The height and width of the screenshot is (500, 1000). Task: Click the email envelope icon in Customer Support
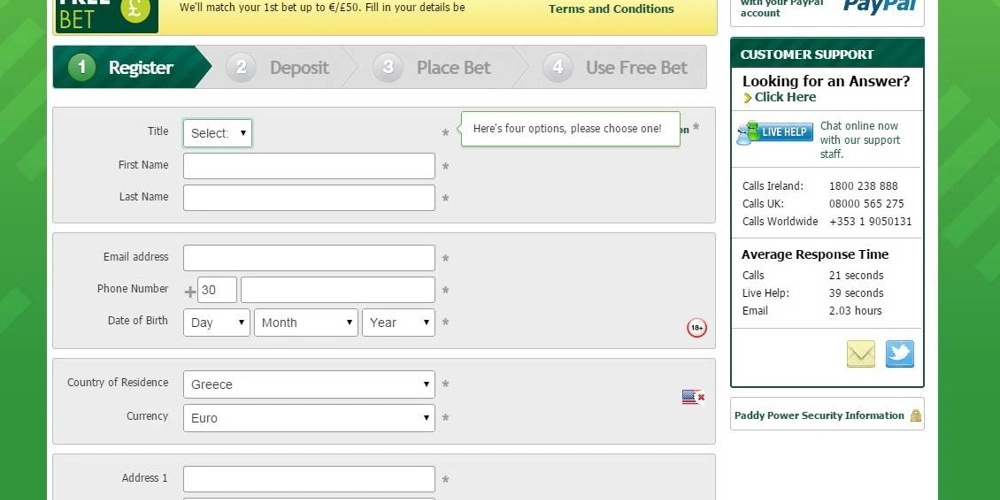pos(860,354)
